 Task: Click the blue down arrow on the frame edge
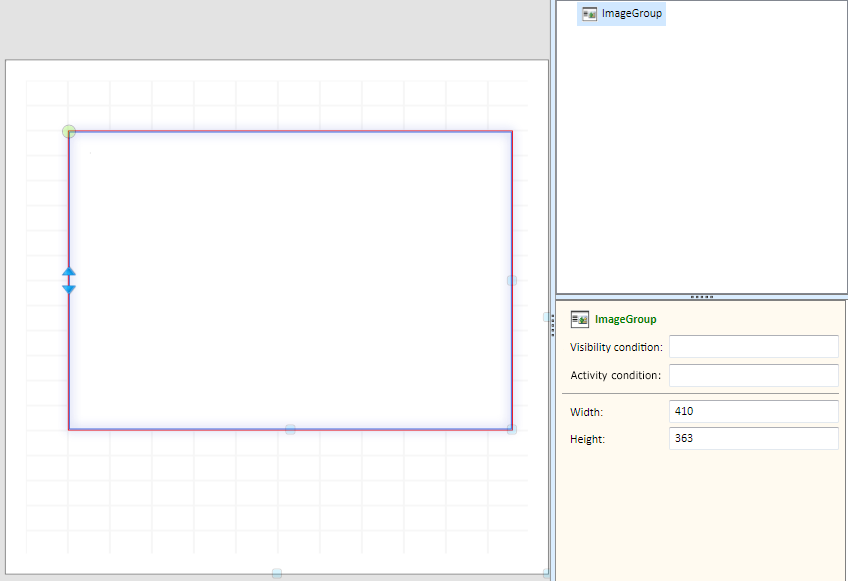click(69, 289)
